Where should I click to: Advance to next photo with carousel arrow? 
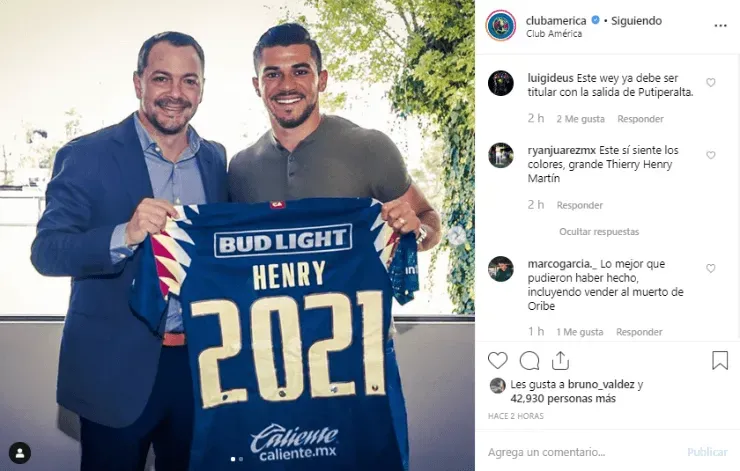click(456, 236)
